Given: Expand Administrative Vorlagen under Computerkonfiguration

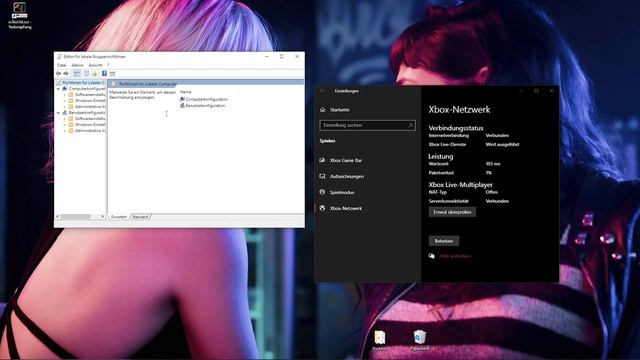Looking at the screenshot, I should click(x=64, y=107).
